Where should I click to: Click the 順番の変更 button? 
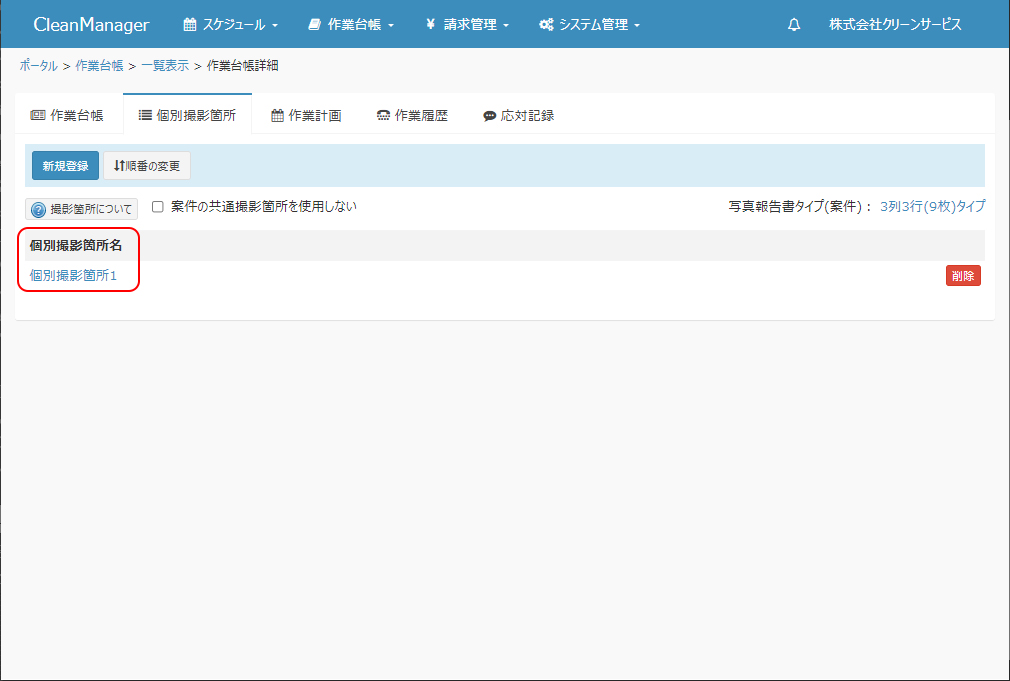point(147,166)
